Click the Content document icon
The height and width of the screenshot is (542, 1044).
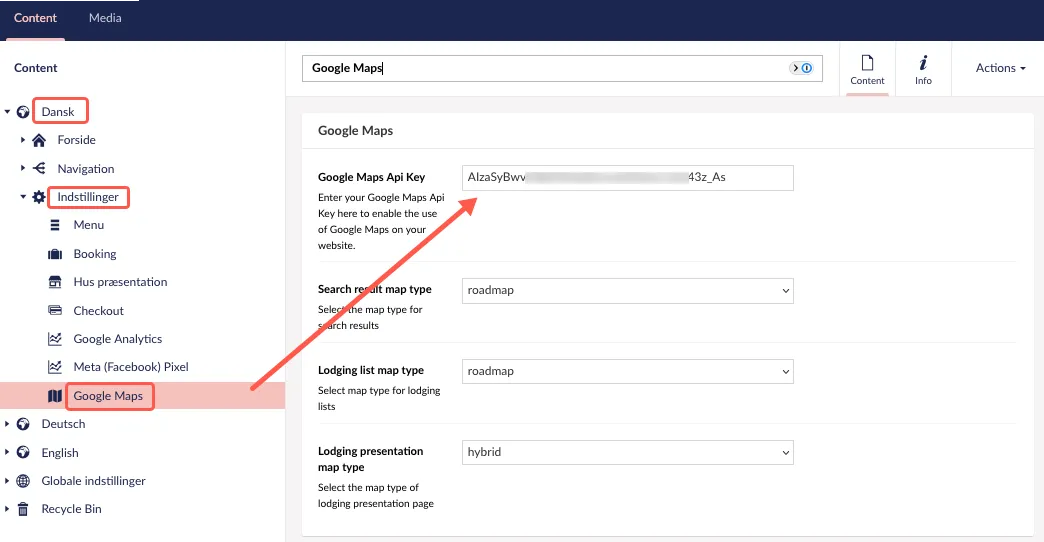pos(868,63)
